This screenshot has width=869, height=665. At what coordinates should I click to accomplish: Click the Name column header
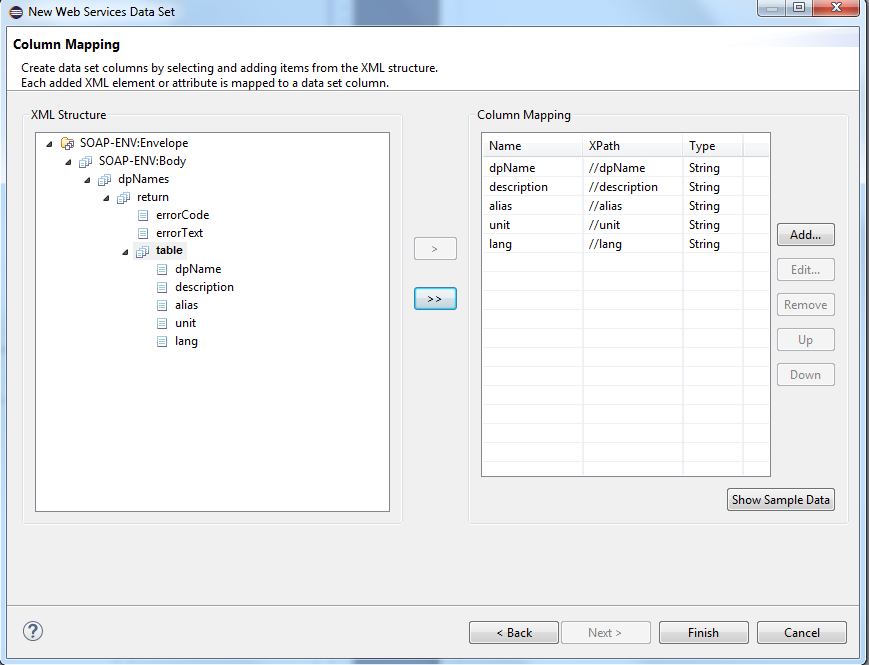pos(532,146)
